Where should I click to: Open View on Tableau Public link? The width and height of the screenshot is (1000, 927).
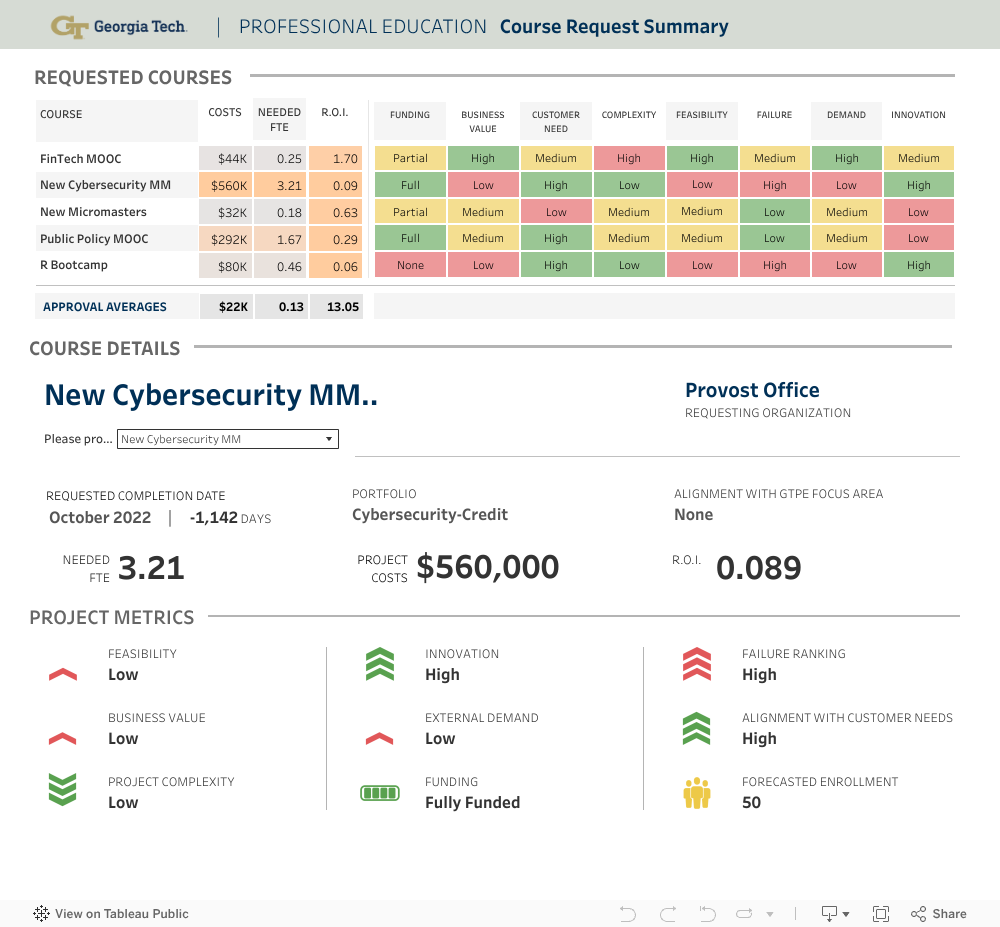pos(111,913)
